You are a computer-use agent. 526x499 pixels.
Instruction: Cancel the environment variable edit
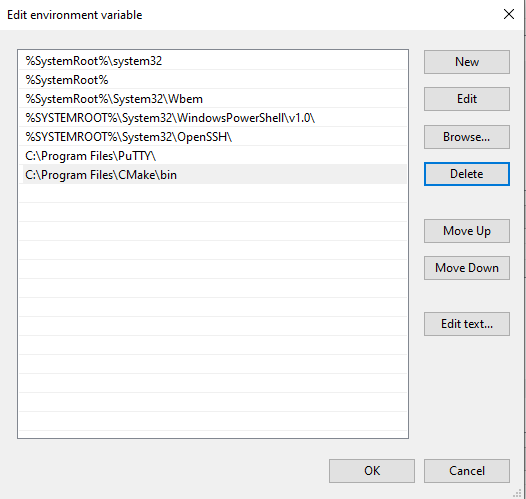pyautogui.click(x=467, y=471)
